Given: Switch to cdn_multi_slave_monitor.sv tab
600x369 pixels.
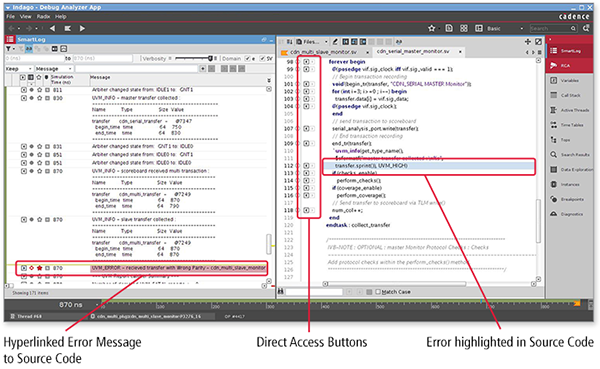Looking at the screenshot, I should 324,52.
